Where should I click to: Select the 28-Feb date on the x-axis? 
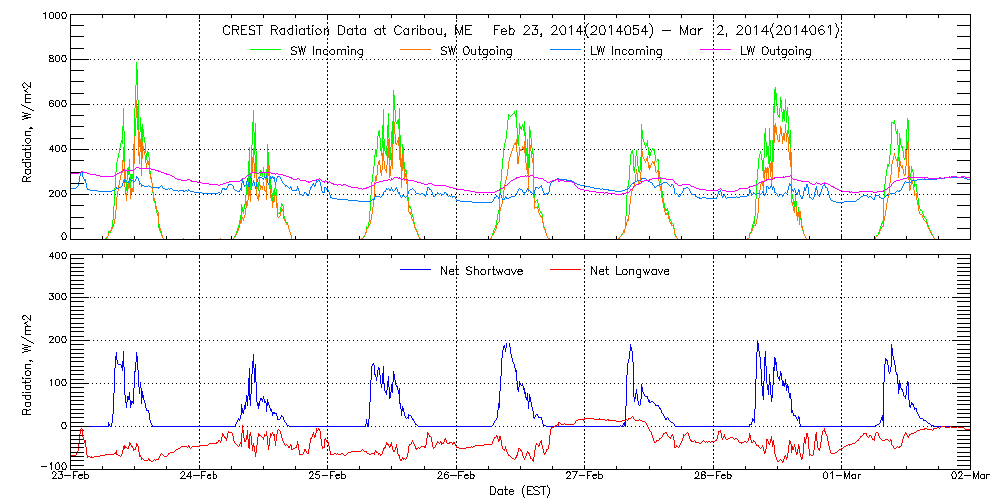pos(714,476)
